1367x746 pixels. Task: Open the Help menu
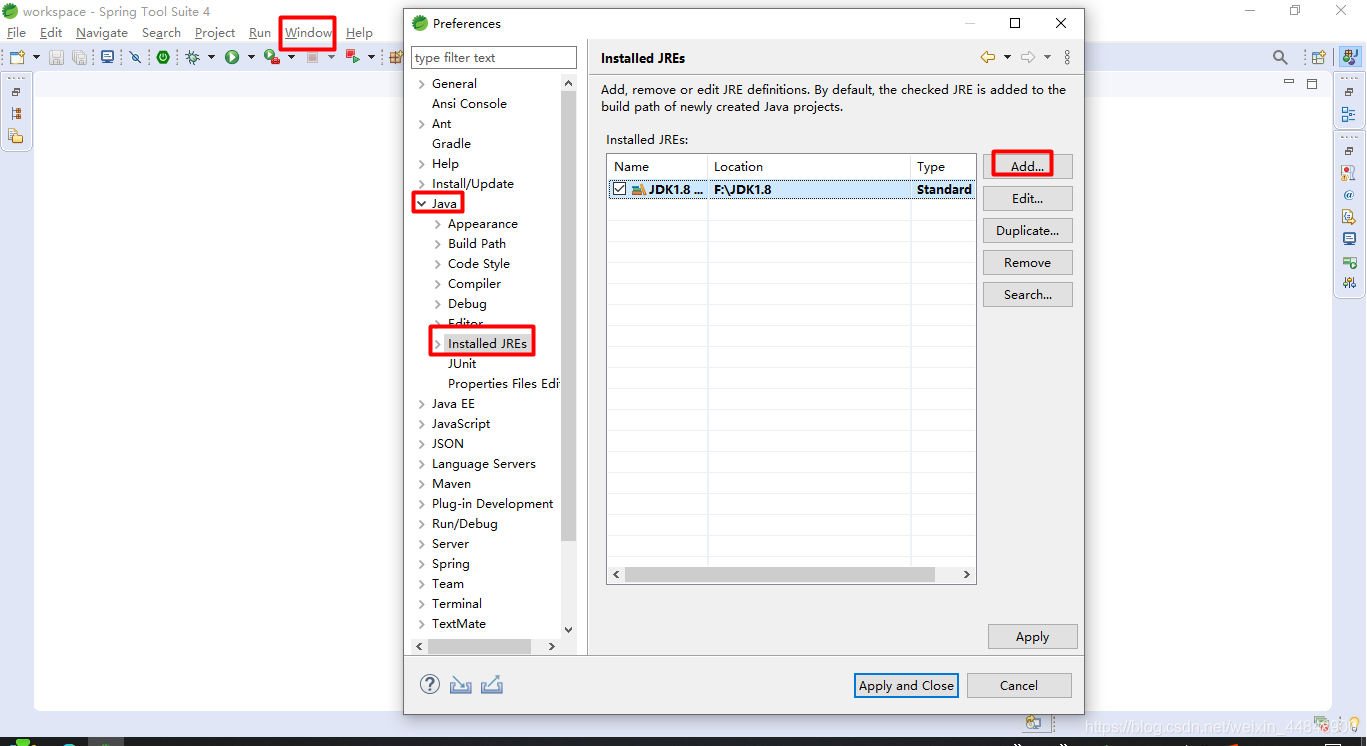coord(359,33)
